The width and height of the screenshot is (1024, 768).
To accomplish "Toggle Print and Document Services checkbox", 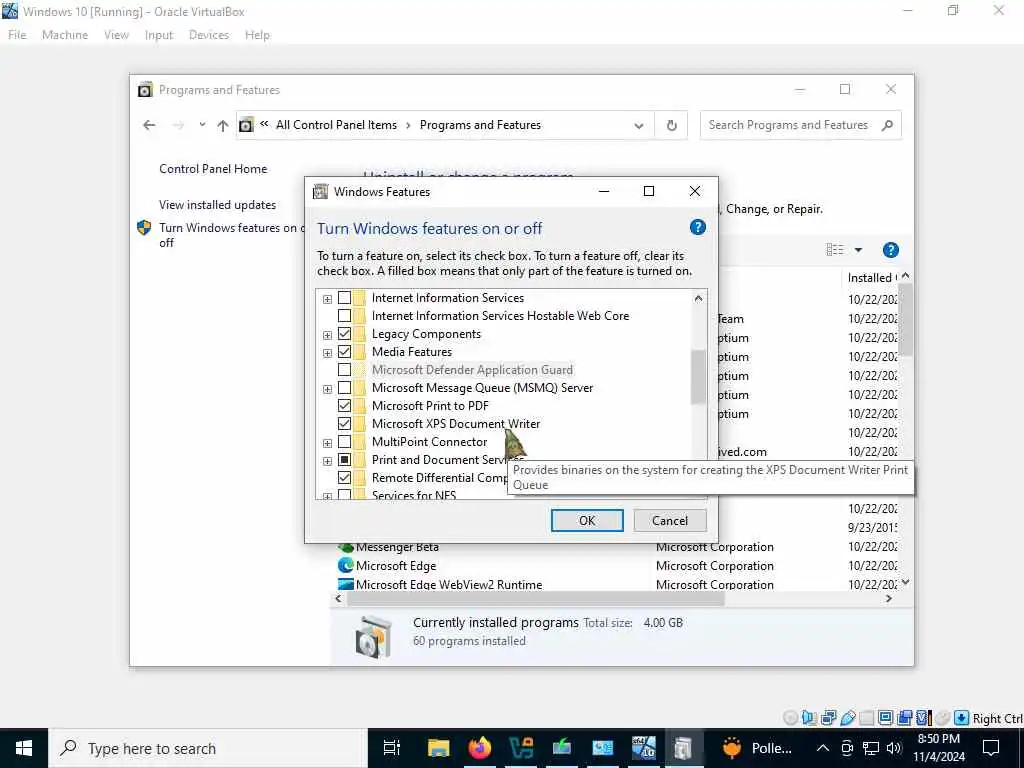I will 344,460.
